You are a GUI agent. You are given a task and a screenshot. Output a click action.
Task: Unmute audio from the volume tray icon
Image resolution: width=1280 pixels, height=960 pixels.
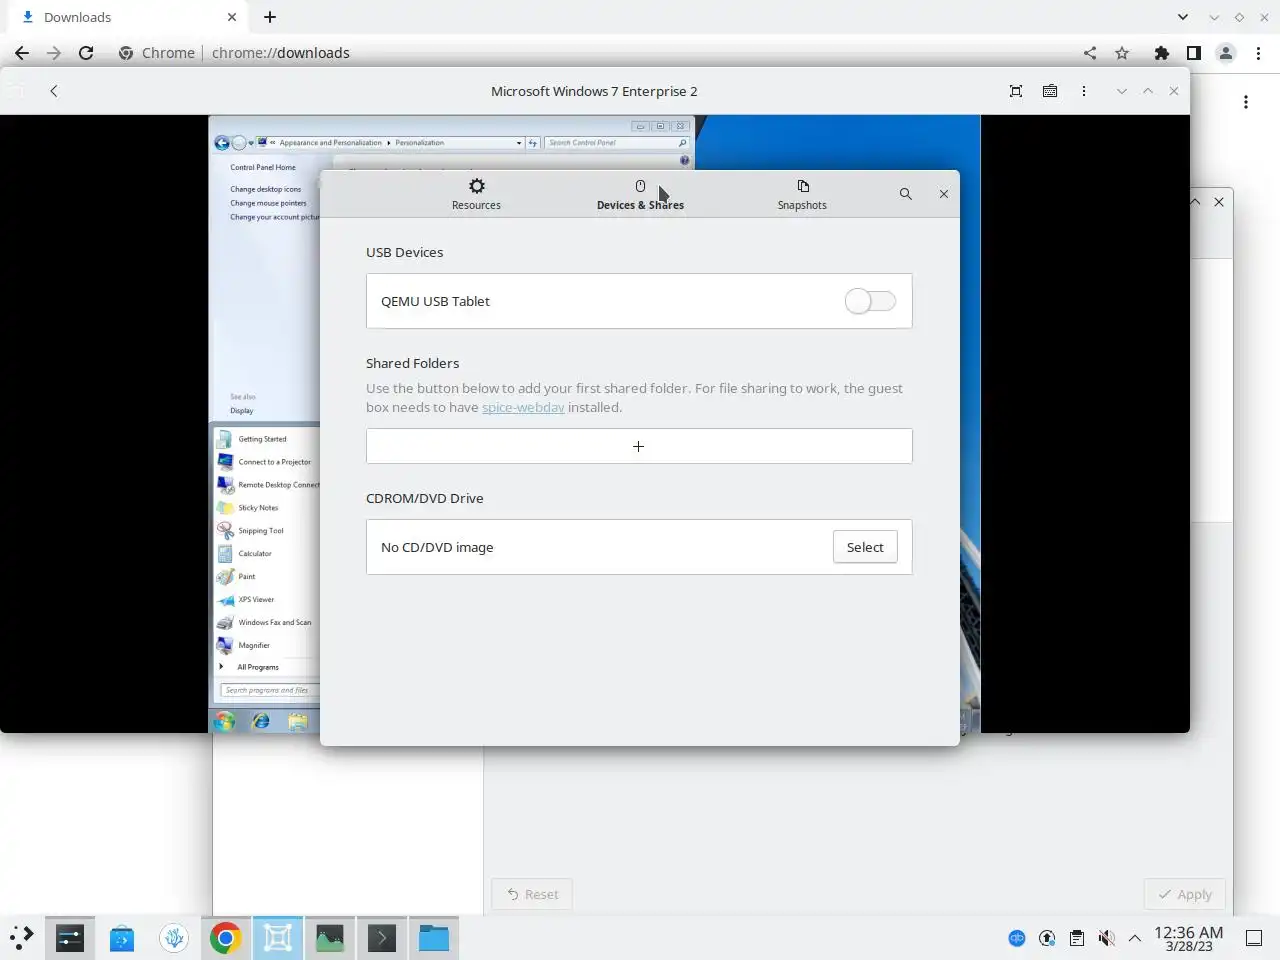click(1106, 938)
